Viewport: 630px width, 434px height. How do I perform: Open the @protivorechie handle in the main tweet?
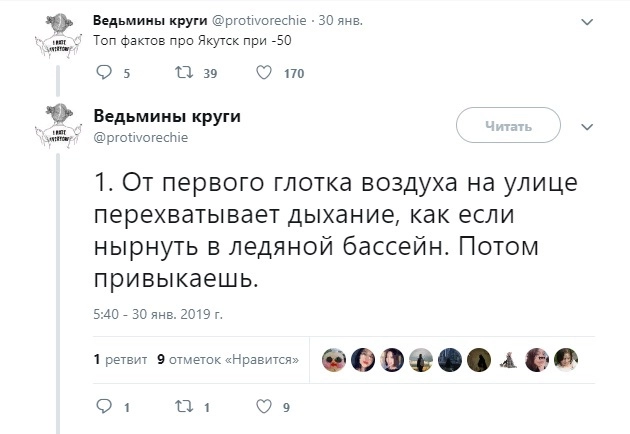141,136
